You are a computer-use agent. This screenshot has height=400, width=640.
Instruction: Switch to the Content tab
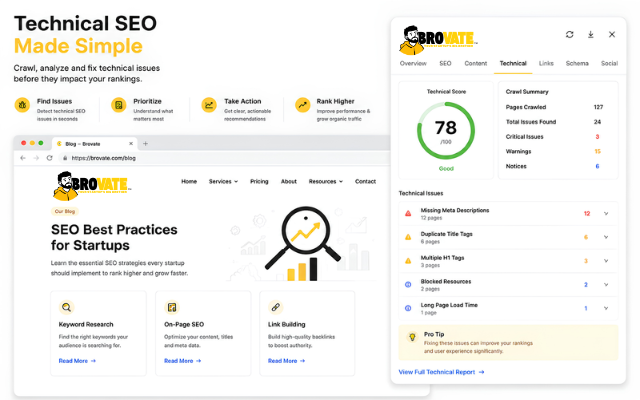[x=476, y=63]
